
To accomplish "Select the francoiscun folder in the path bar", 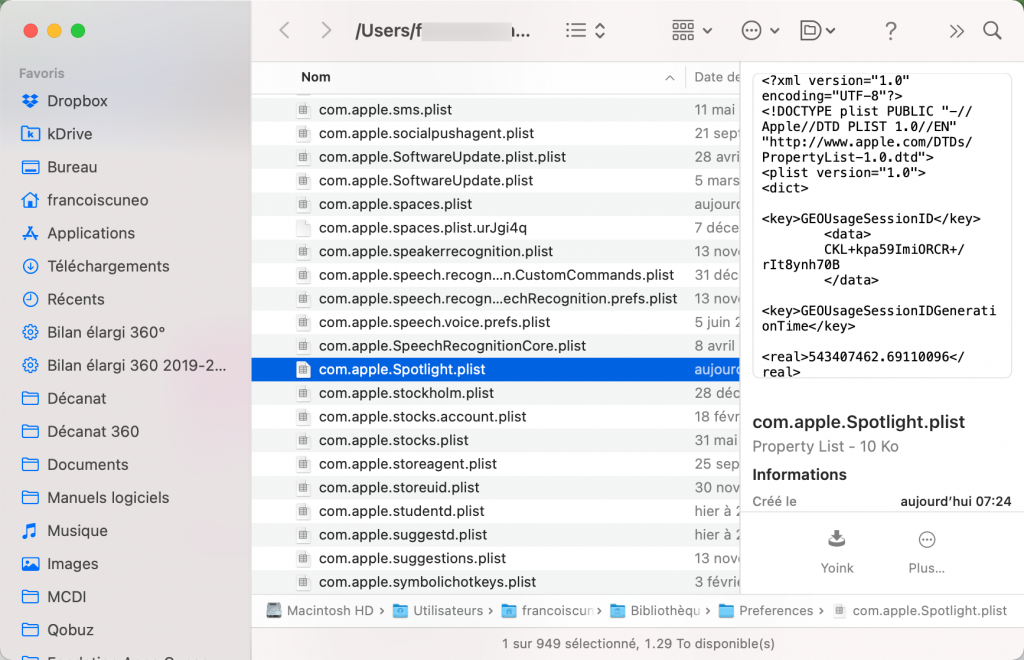I will click(x=547, y=611).
